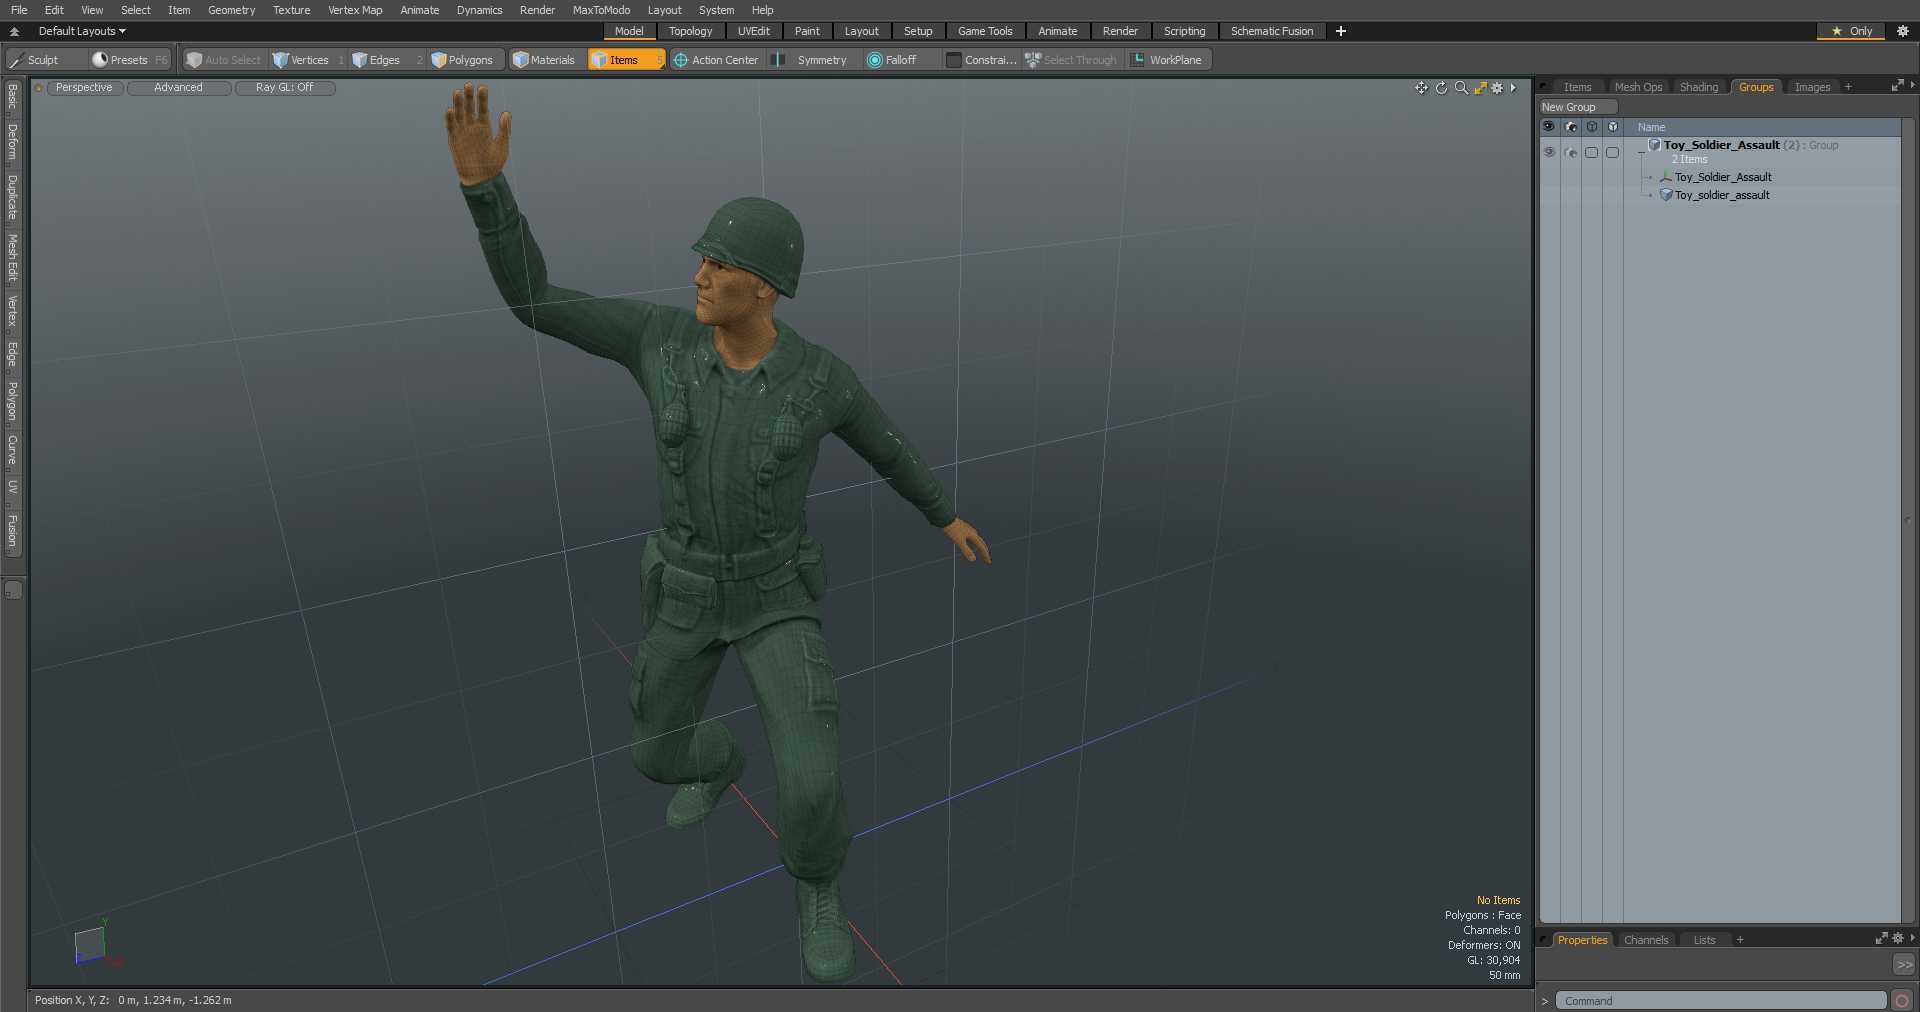Click the layout settings gear at top right
The width and height of the screenshot is (1920, 1012).
(x=1903, y=31)
